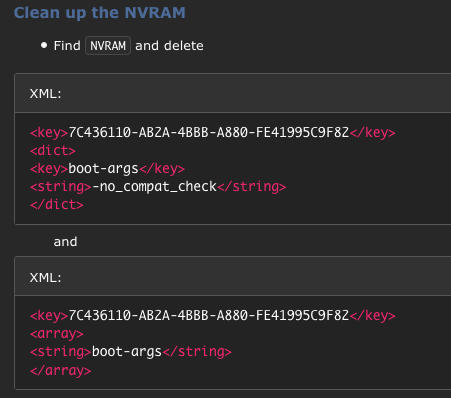Click the 'Clean up the NVRAM' heading
Screen dimensions: 451x398
coord(99,13)
